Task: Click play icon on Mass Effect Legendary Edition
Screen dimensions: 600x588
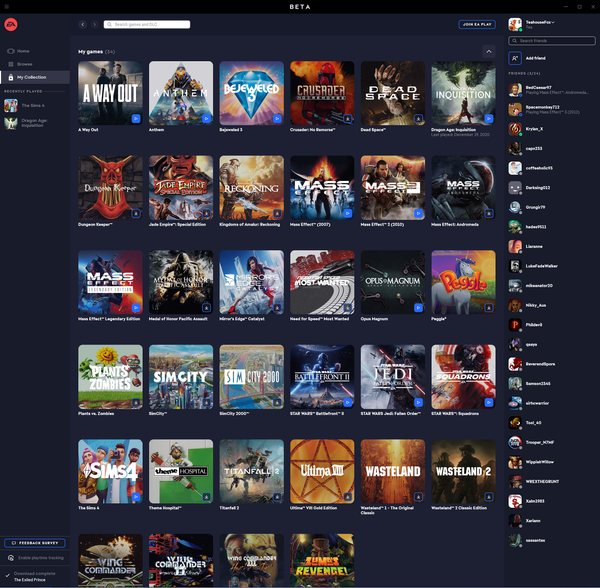Action: 136,308
